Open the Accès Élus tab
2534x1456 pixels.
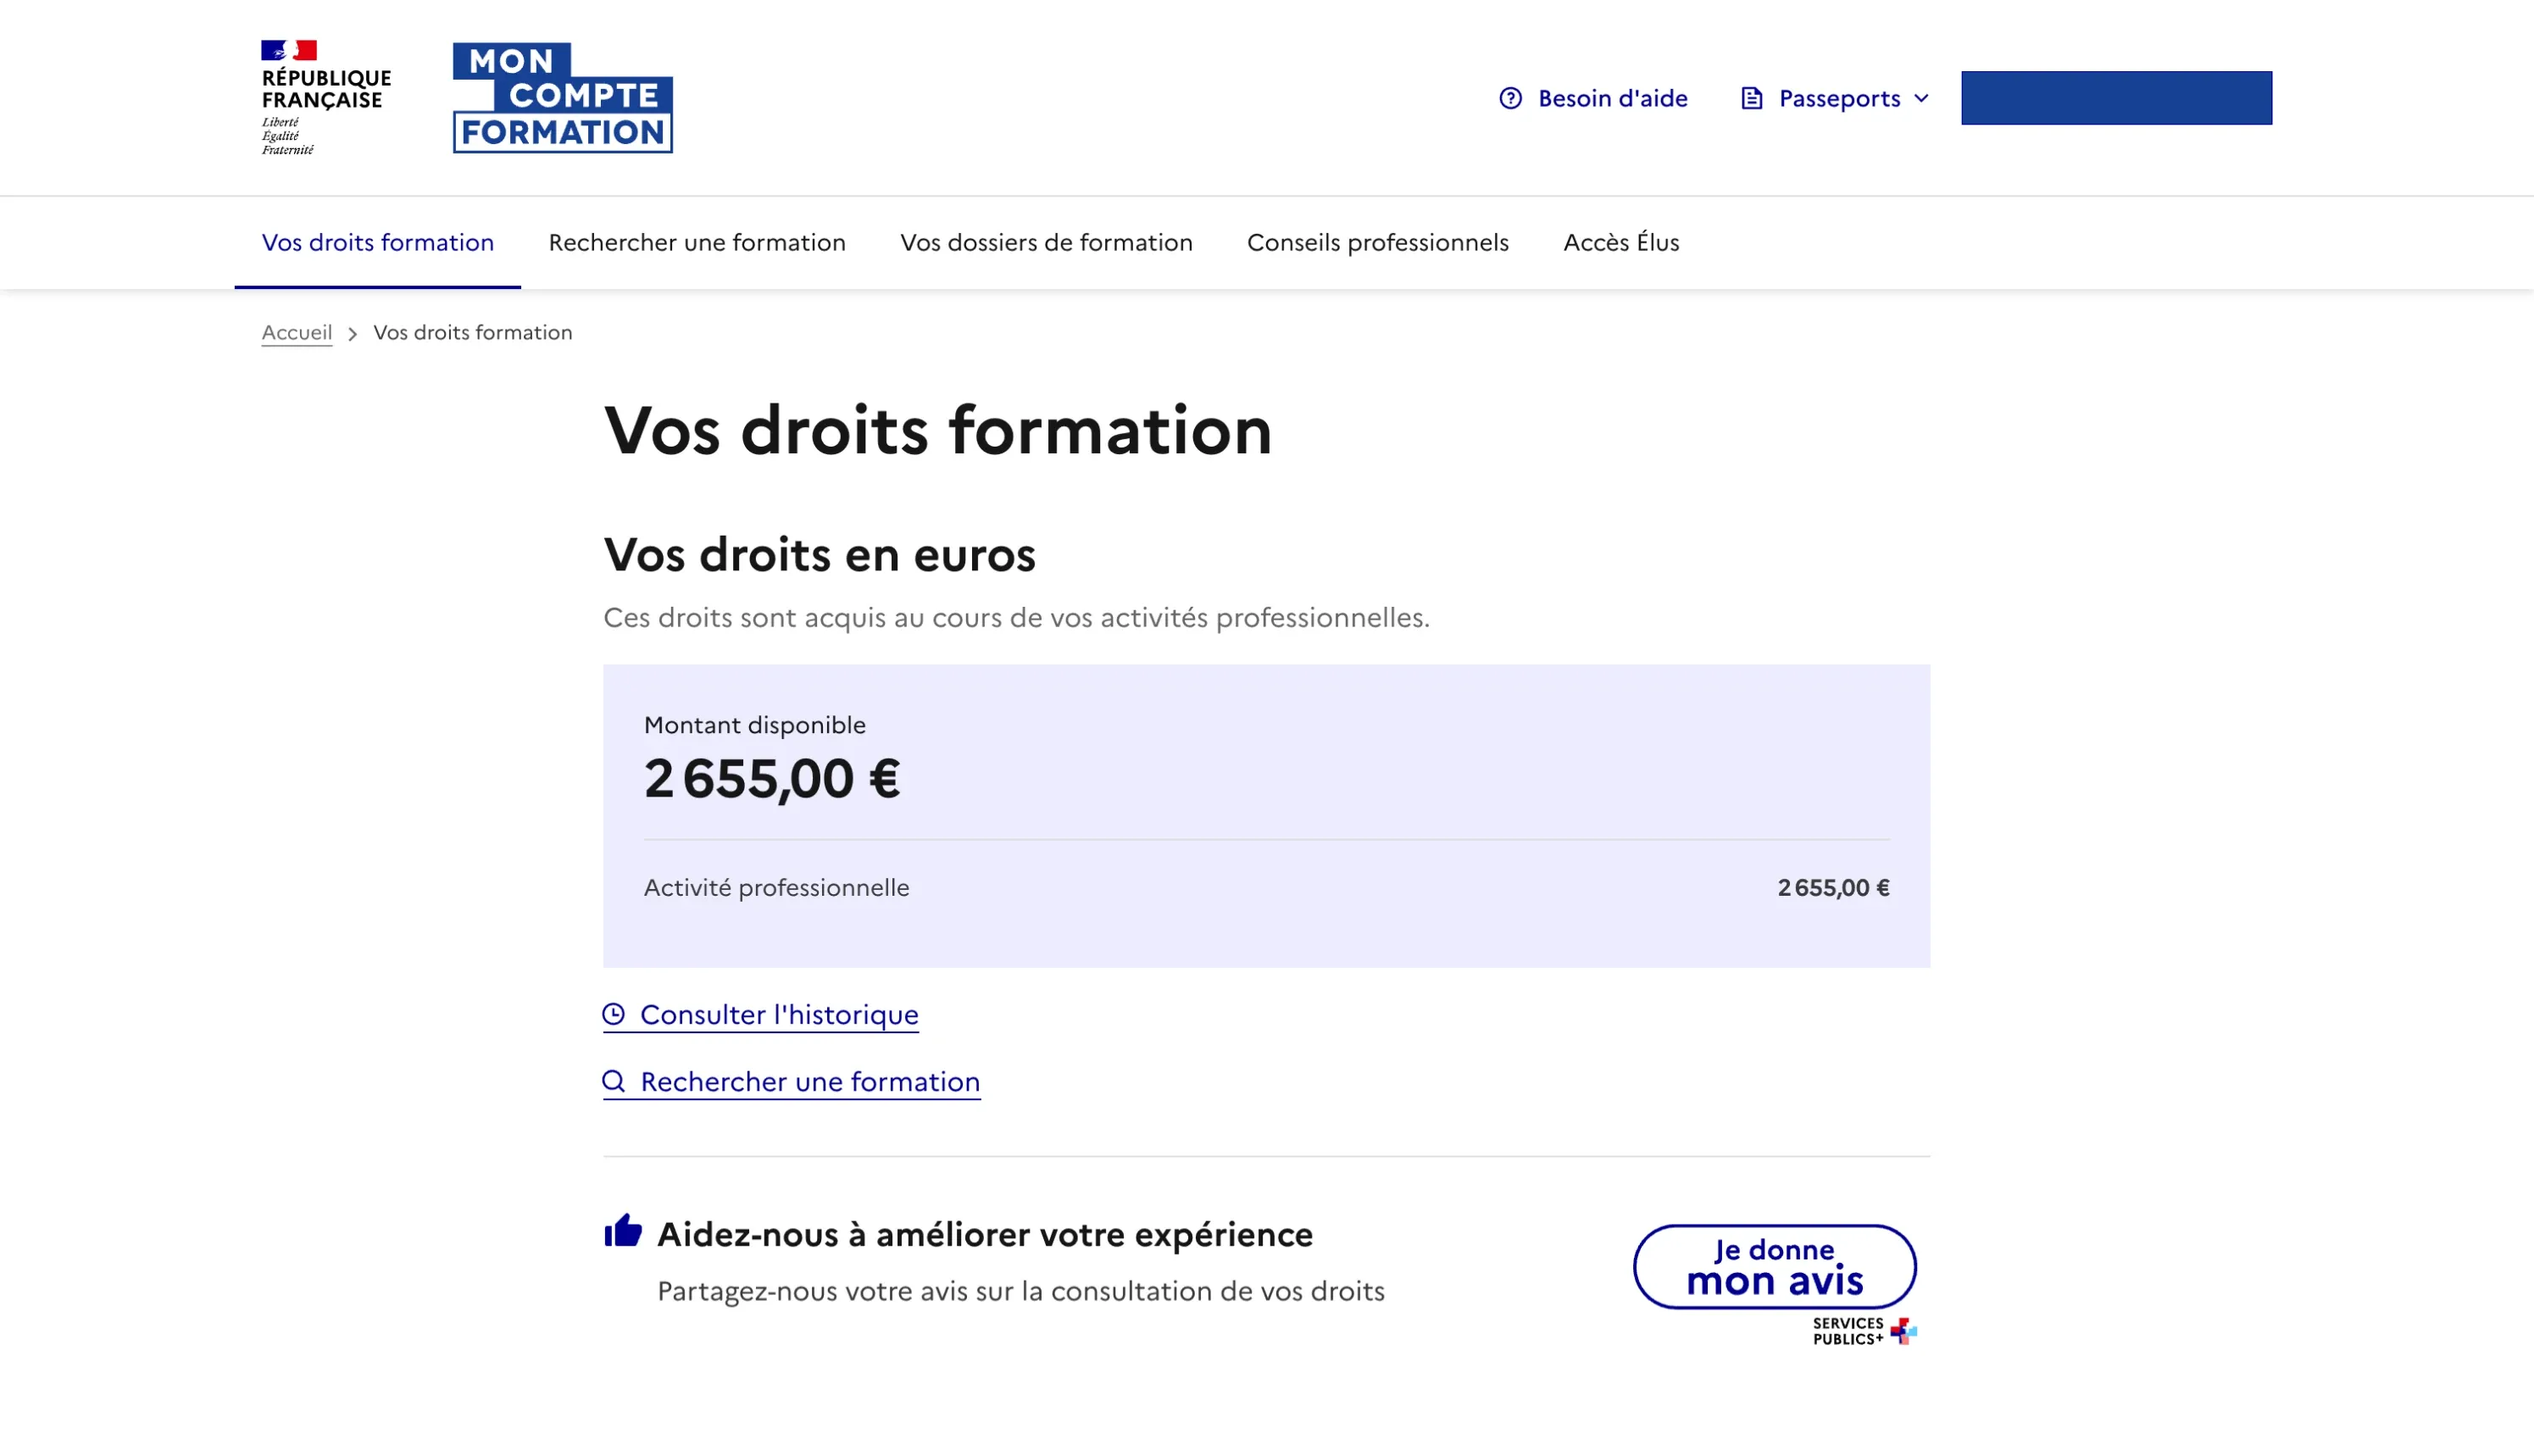1621,242
